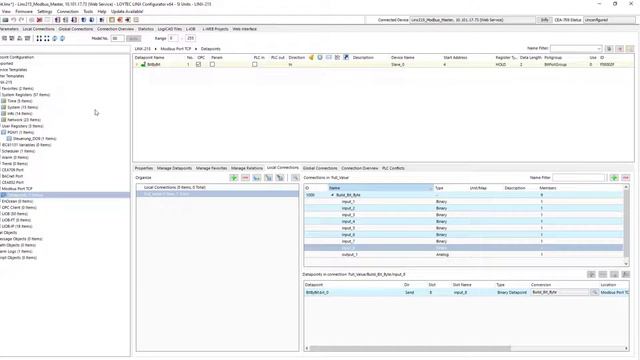Click the search icon beside the Conversion field
Screen dimensions: 640x360
594,292
